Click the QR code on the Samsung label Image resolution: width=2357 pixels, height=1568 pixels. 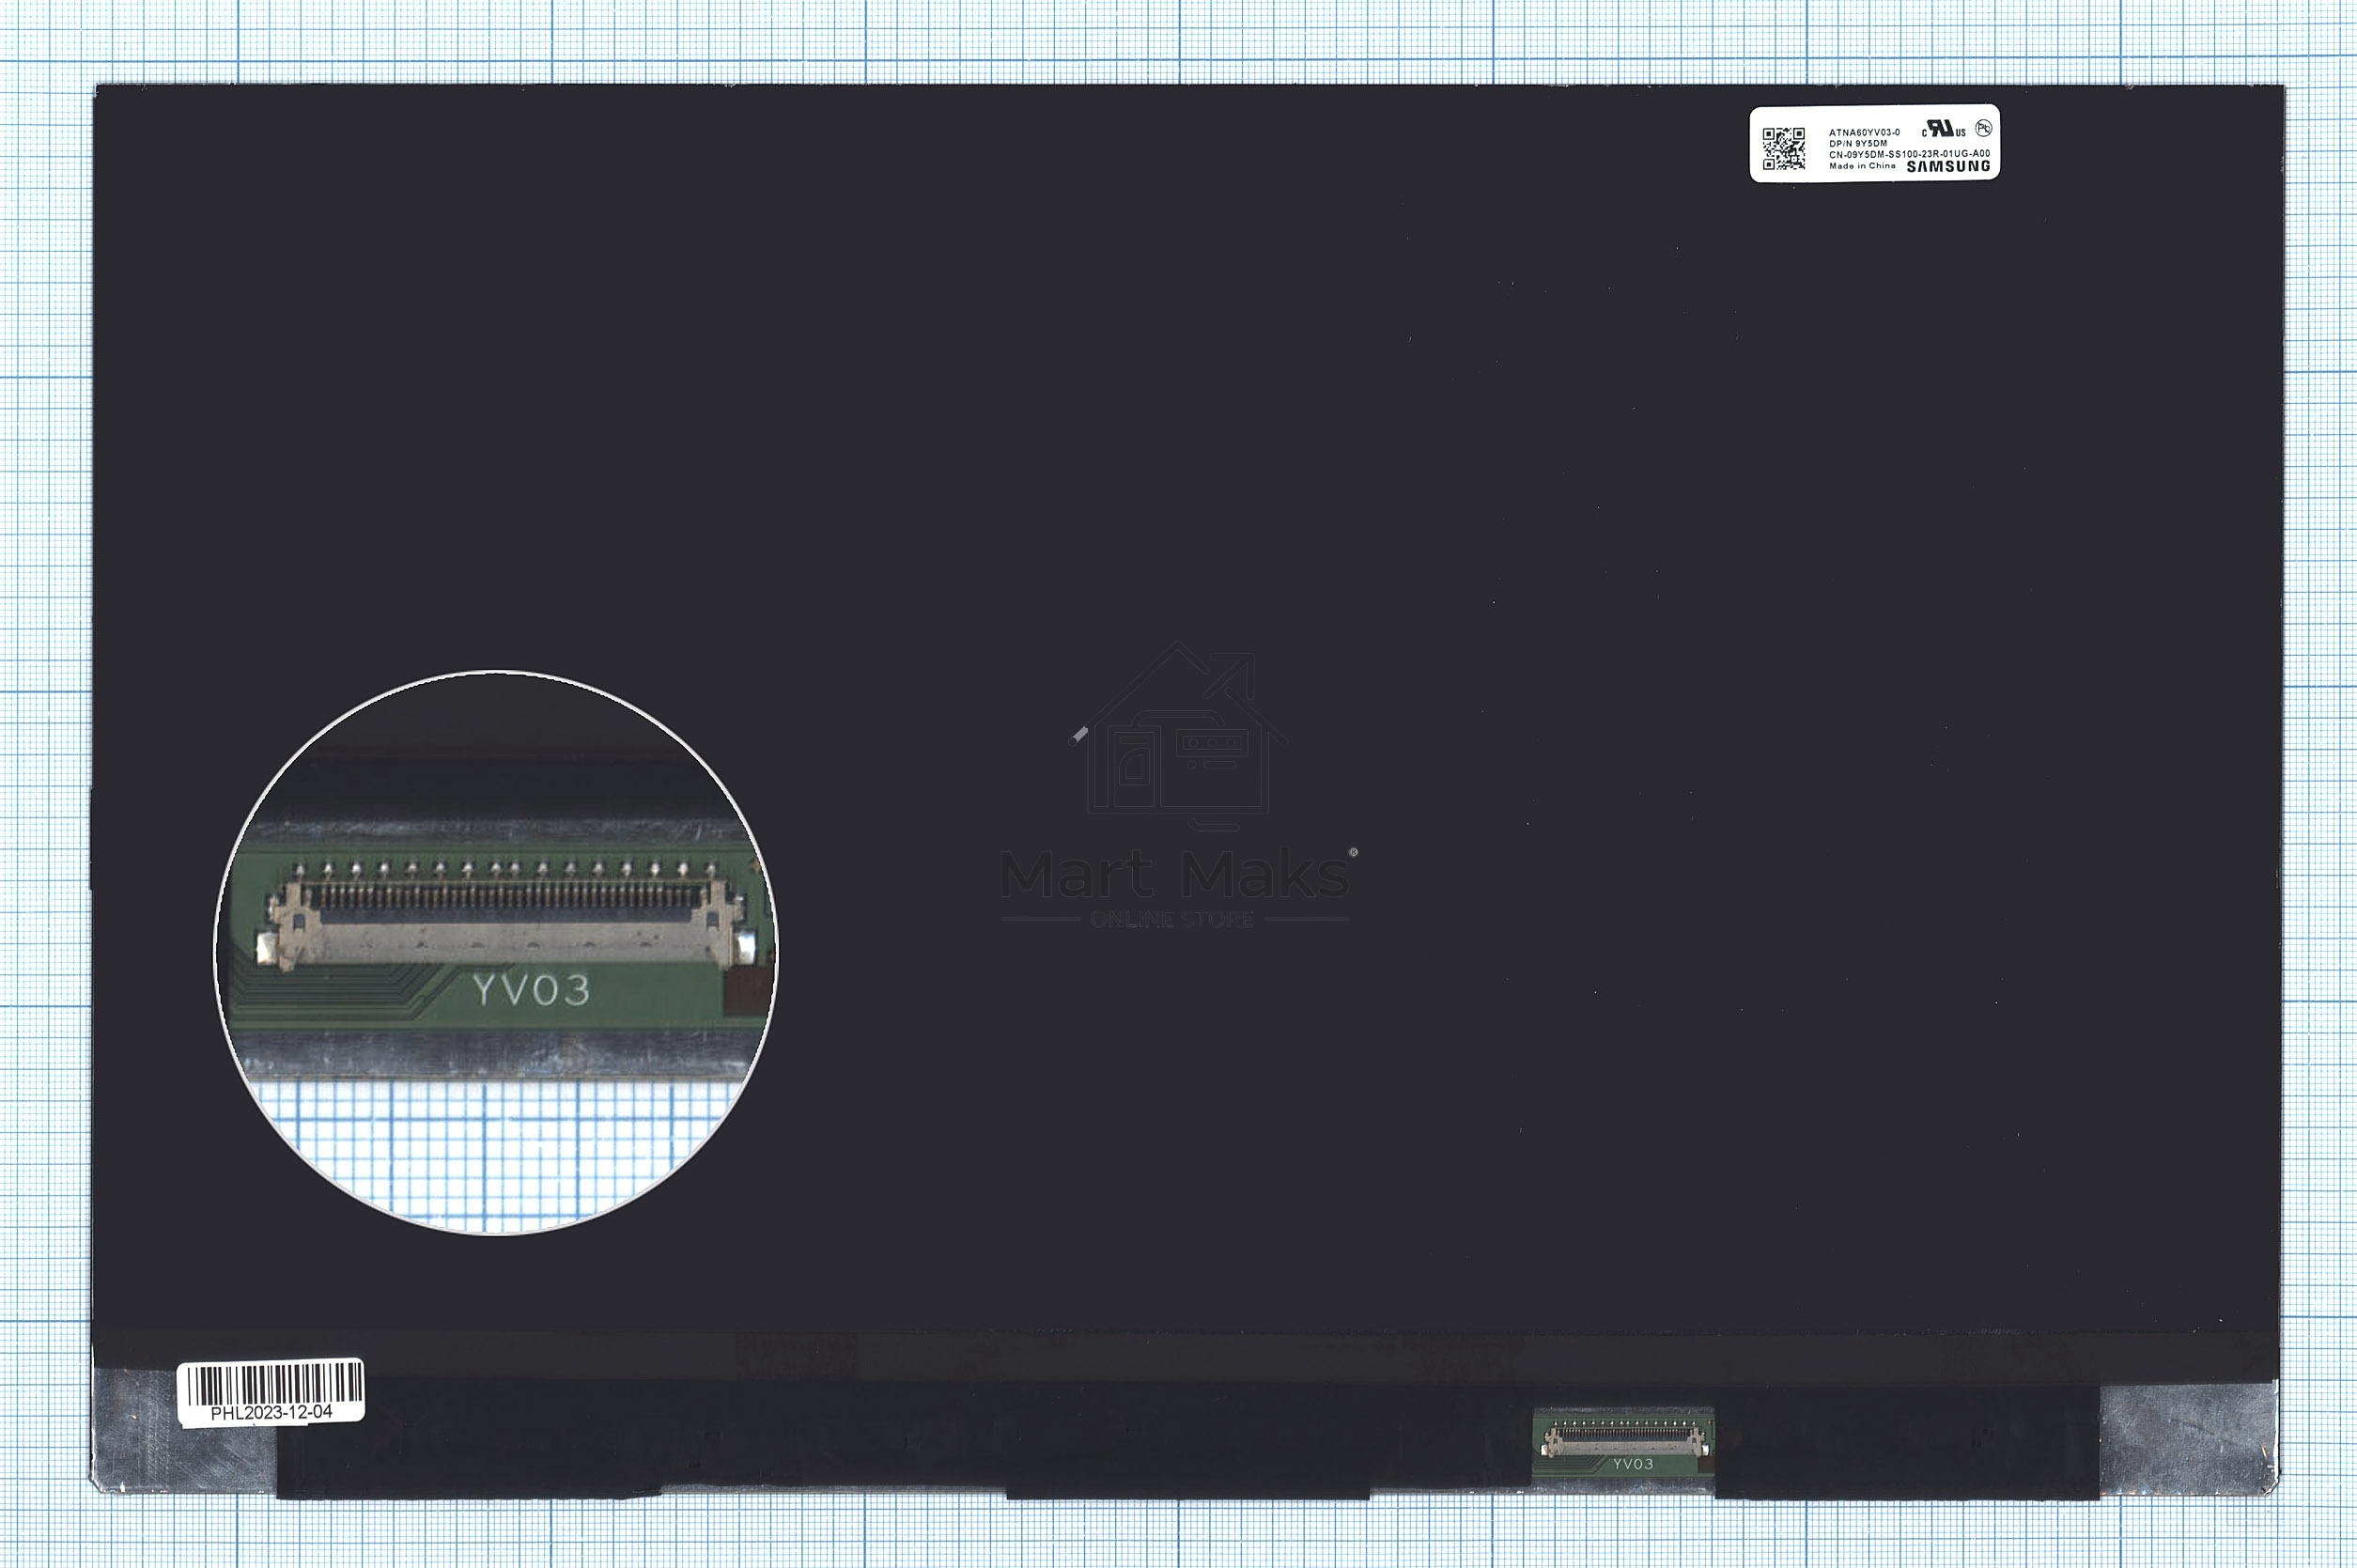[x=1783, y=148]
